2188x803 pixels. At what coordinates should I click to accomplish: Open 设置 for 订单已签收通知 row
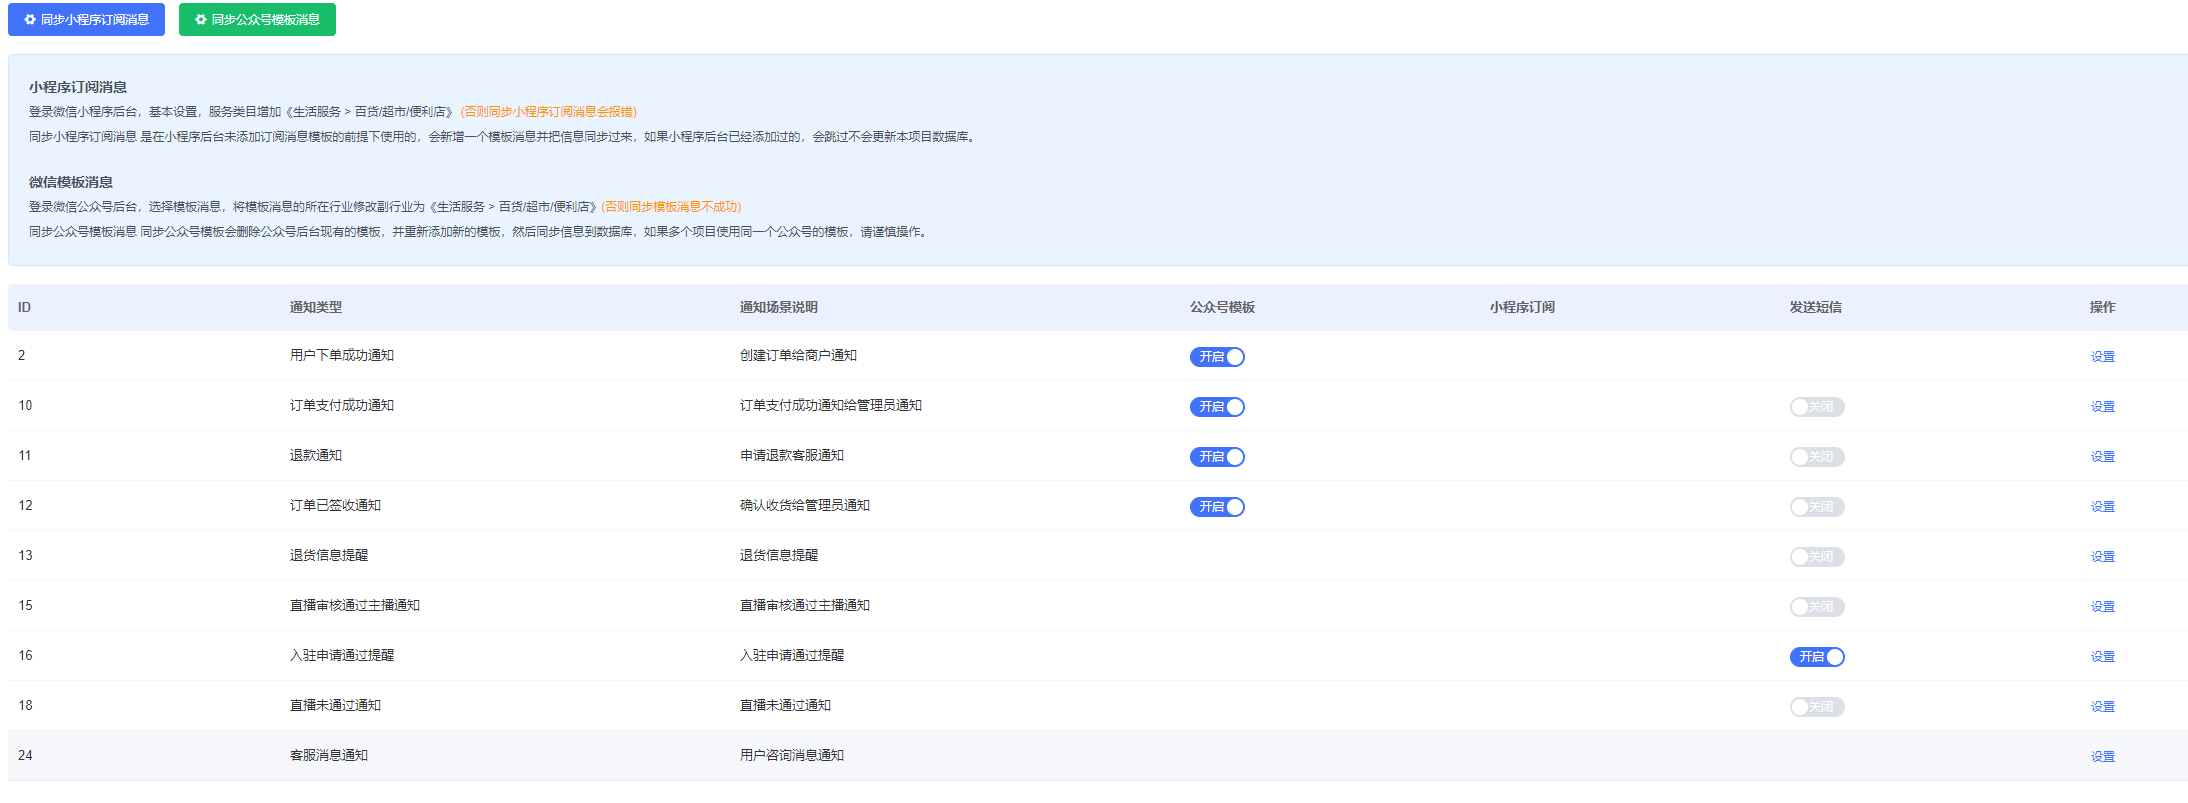pyautogui.click(x=2103, y=507)
